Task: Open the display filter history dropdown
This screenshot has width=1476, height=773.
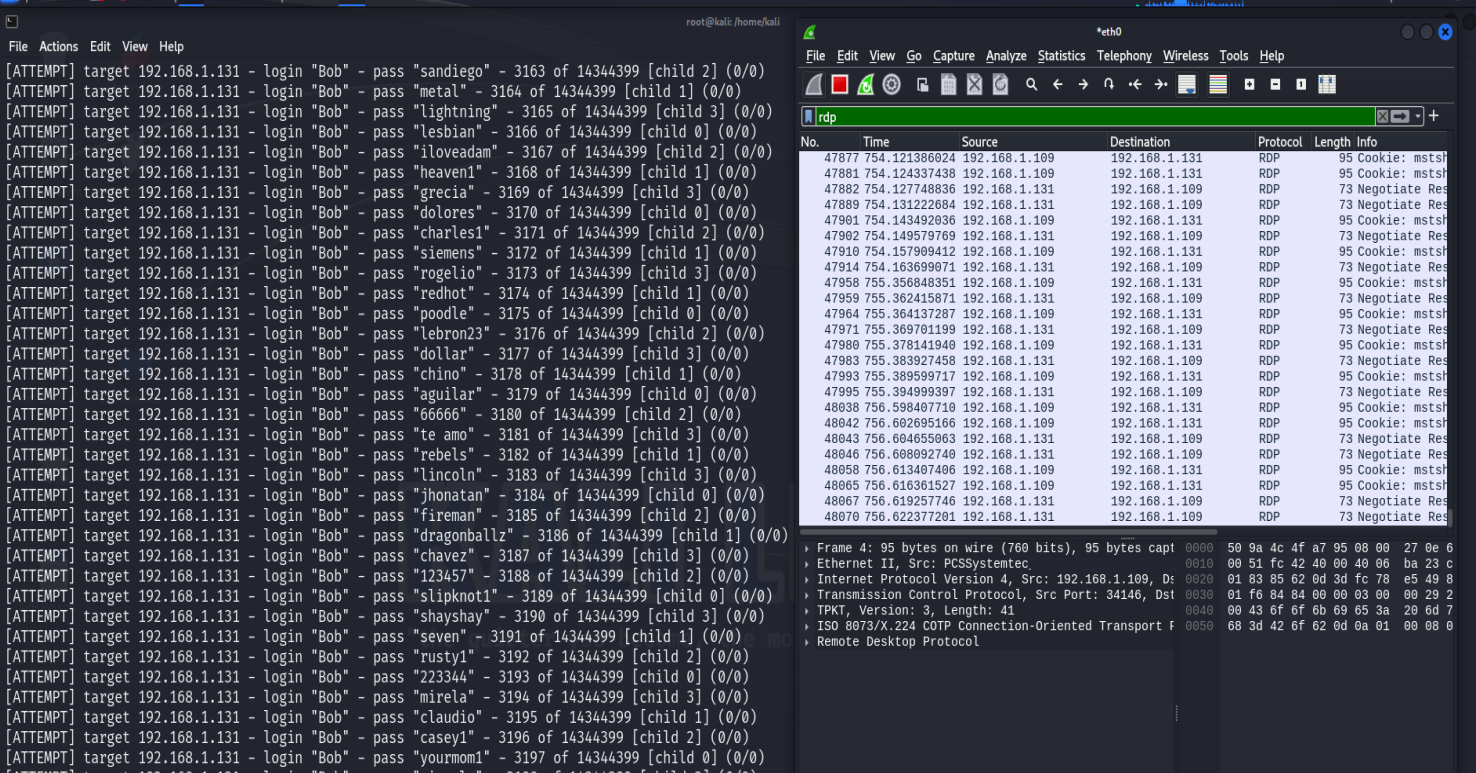Action: pos(1418,117)
